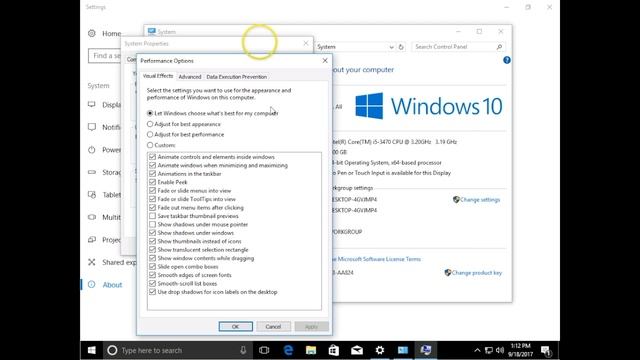Click the Notifications icon in Settings sidebar
The width and height of the screenshot is (640, 360).
tap(92, 127)
